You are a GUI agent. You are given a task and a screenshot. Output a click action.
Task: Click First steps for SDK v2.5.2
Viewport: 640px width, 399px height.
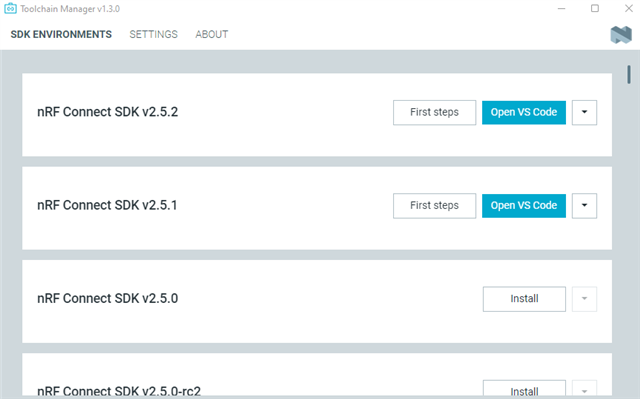tap(434, 112)
